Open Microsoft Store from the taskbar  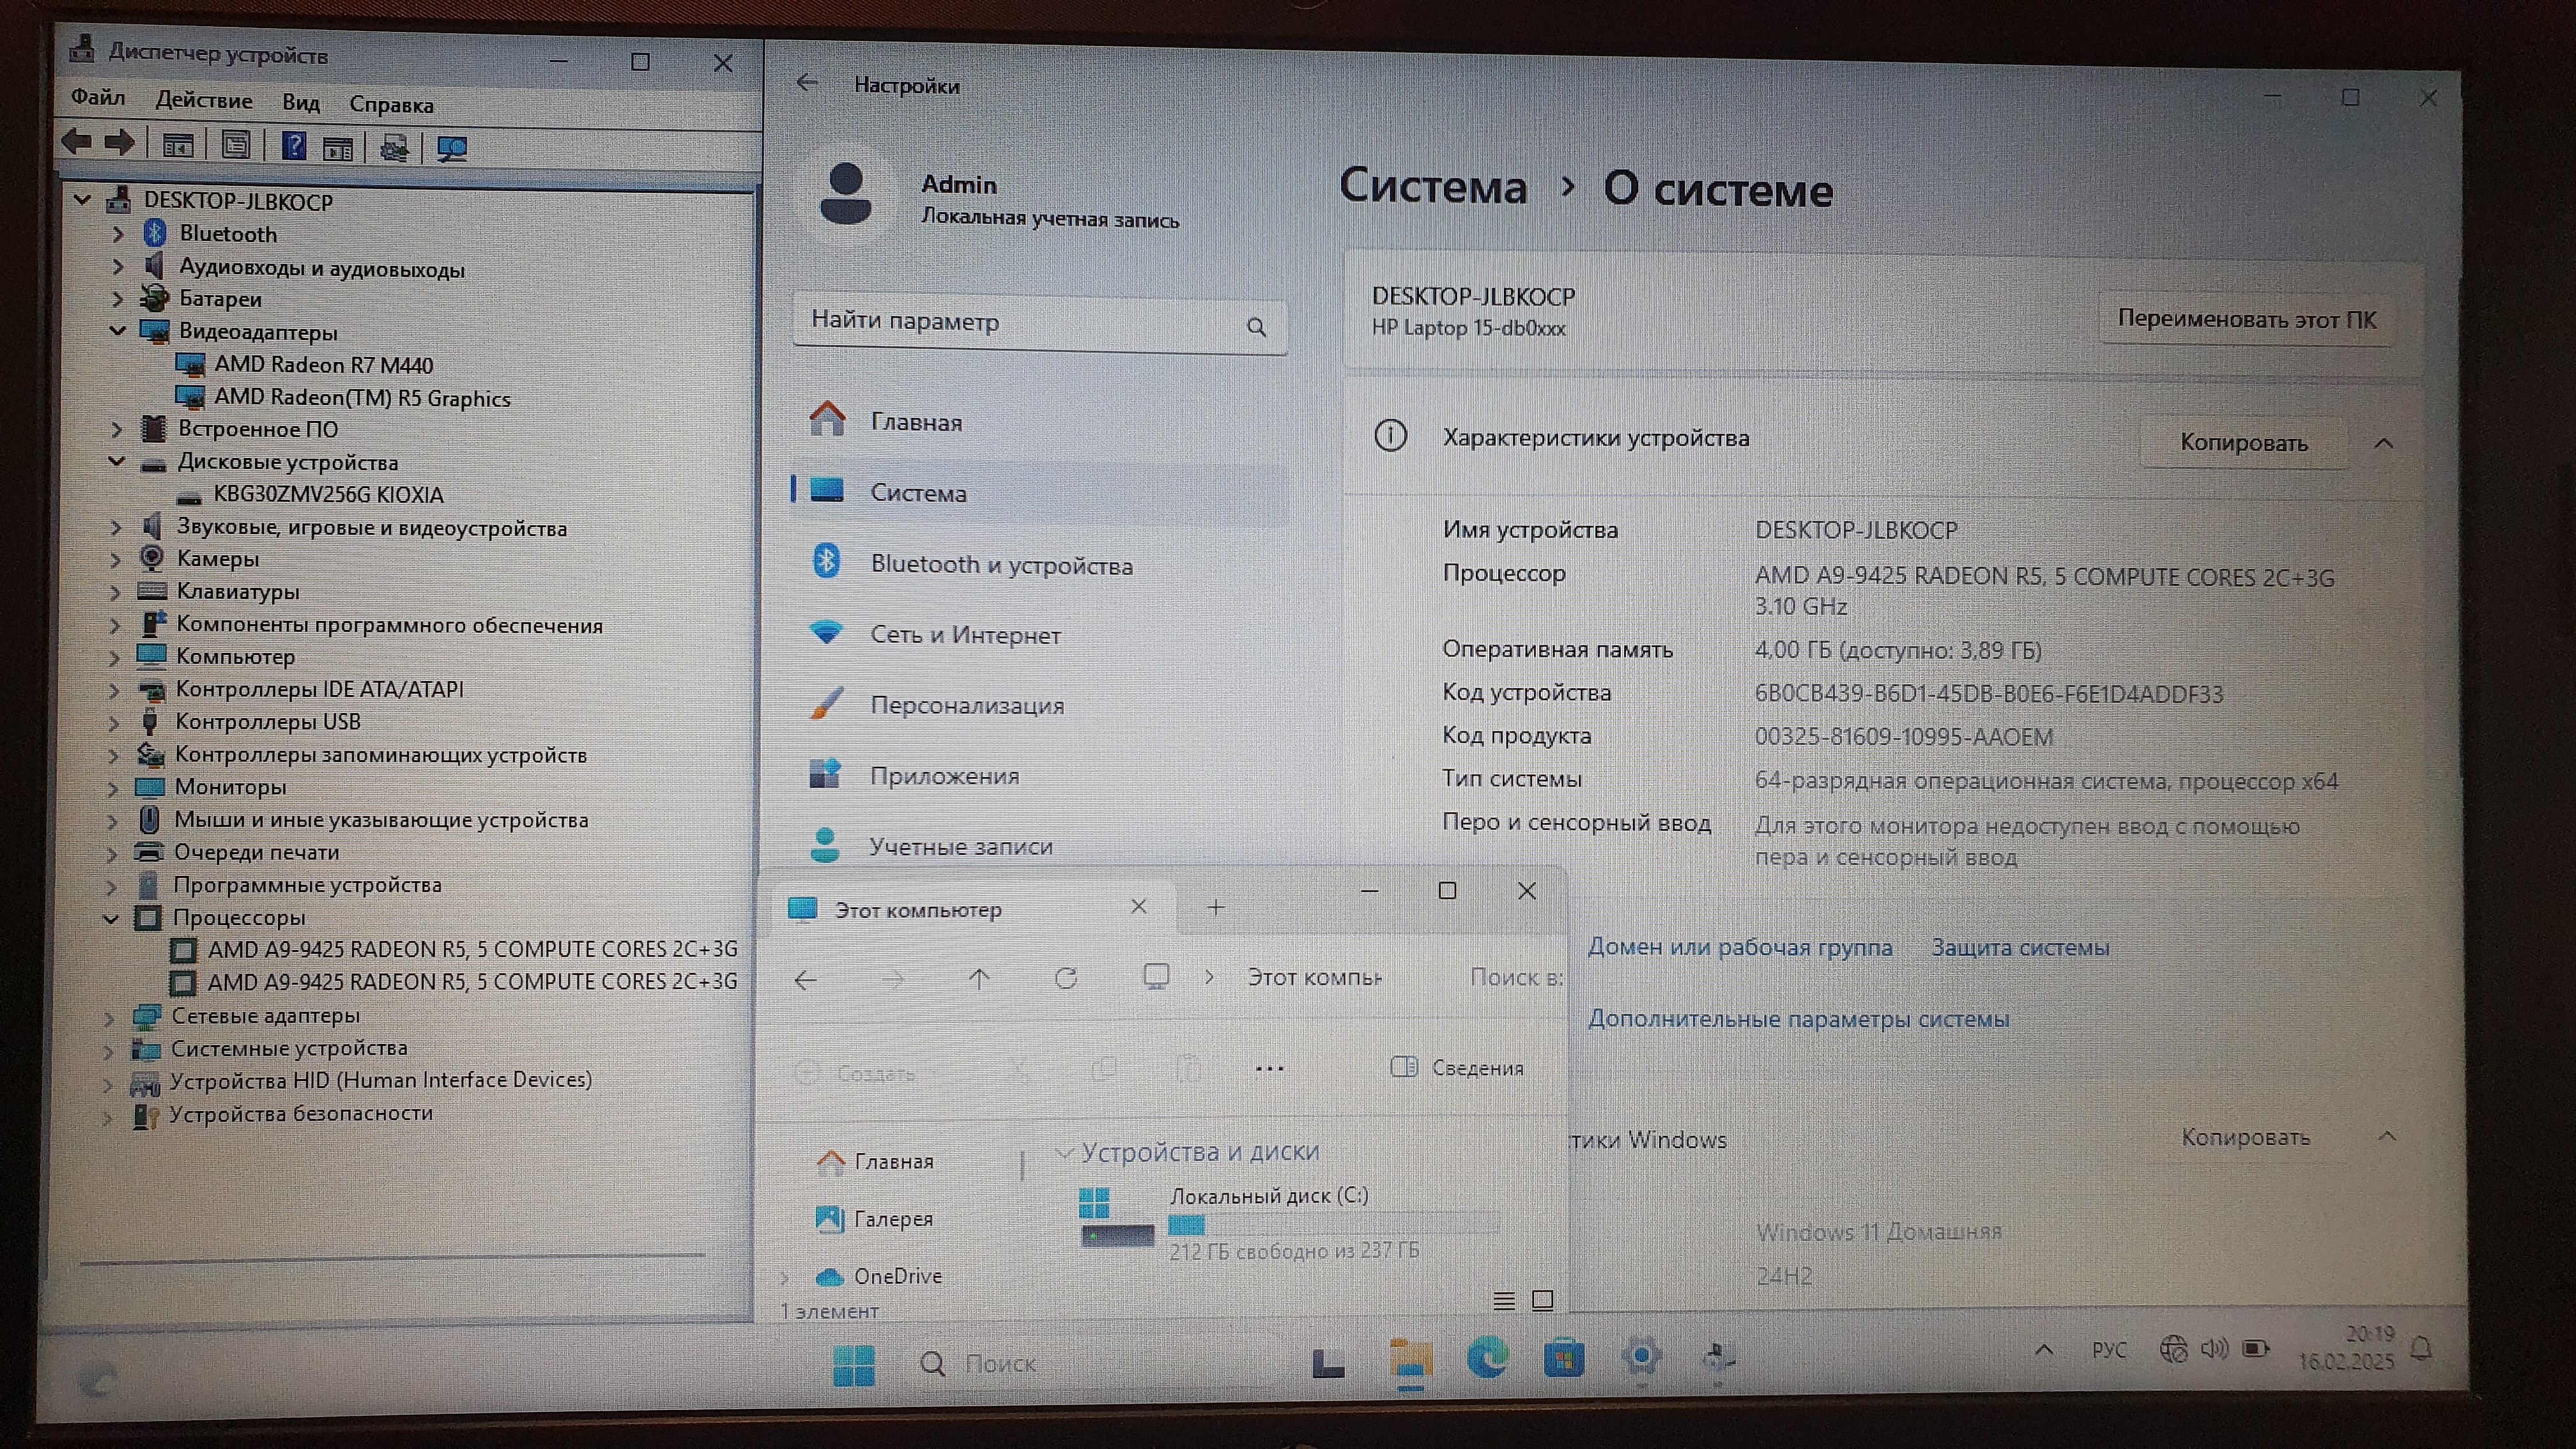(x=1563, y=1358)
